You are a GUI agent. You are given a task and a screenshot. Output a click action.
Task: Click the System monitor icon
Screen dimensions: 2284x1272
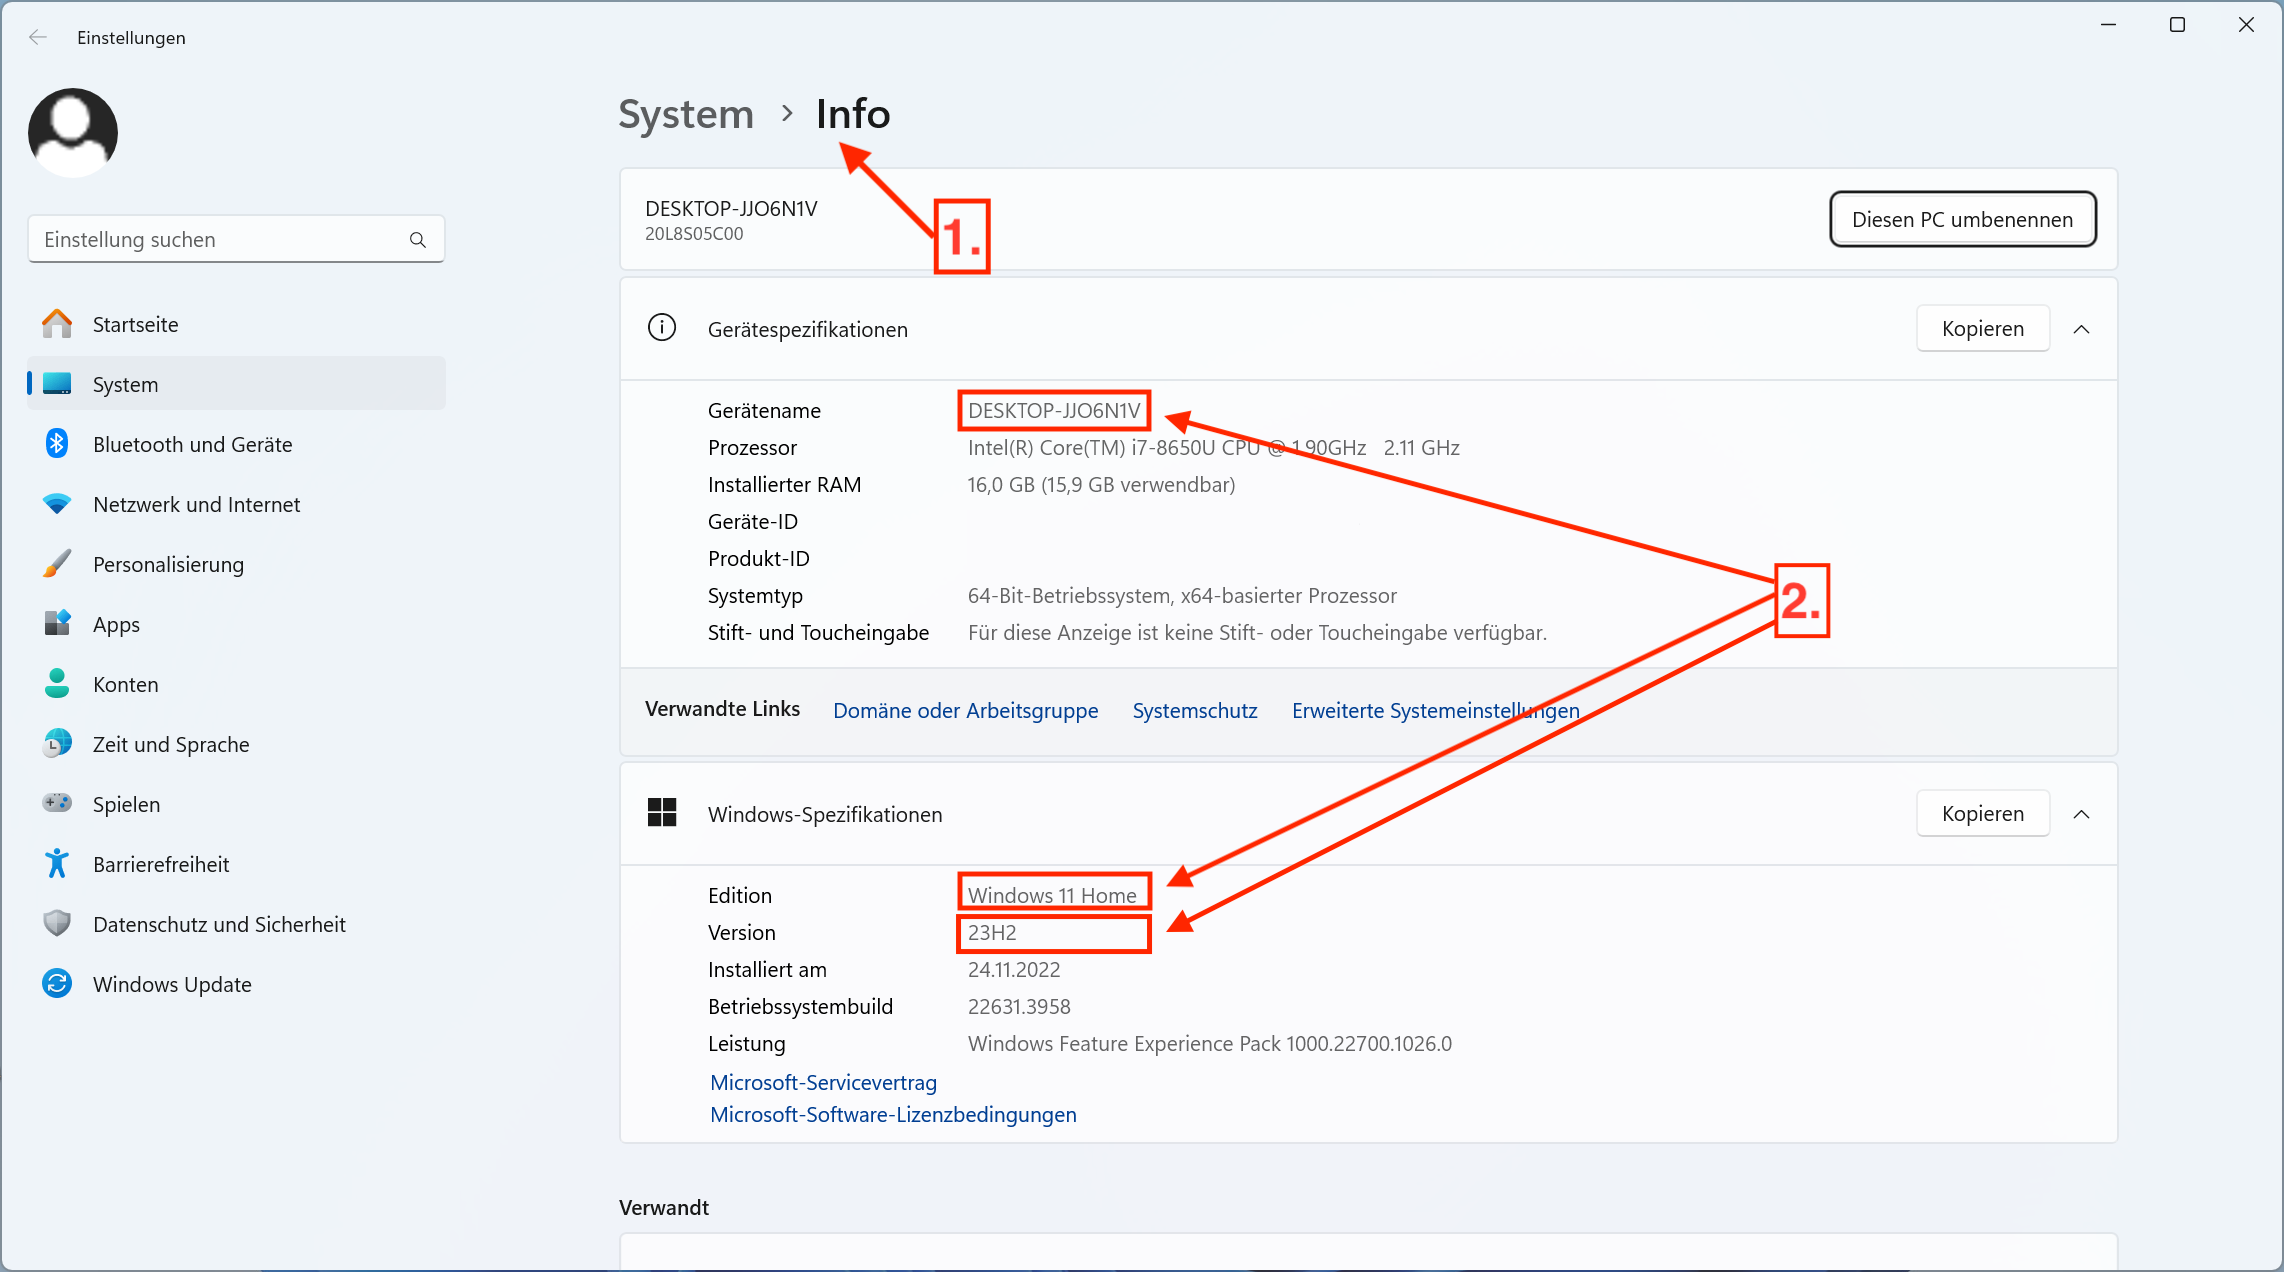(x=57, y=384)
